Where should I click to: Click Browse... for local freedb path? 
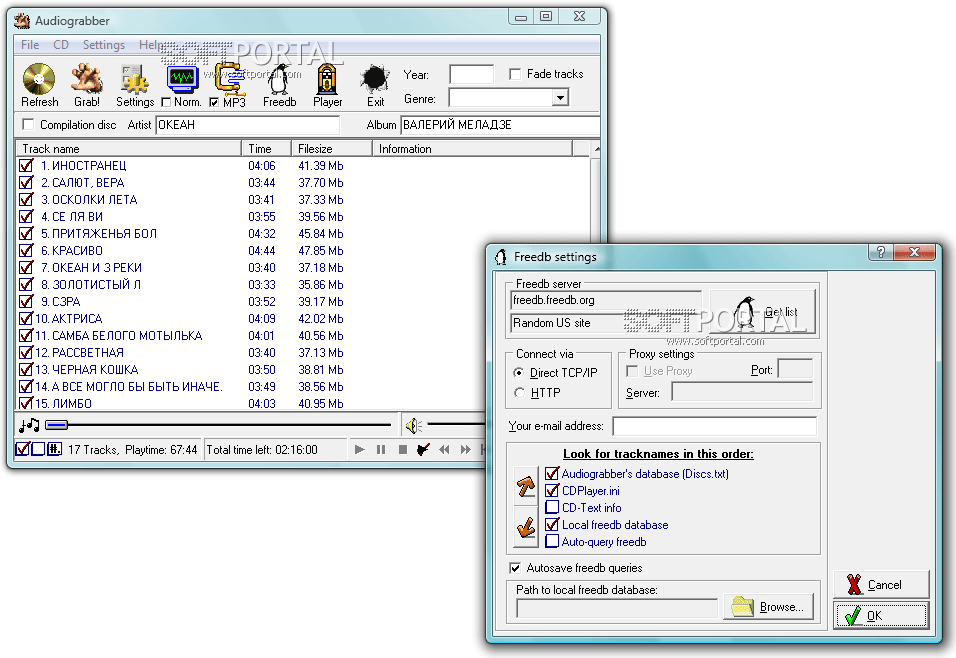(x=769, y=607)
